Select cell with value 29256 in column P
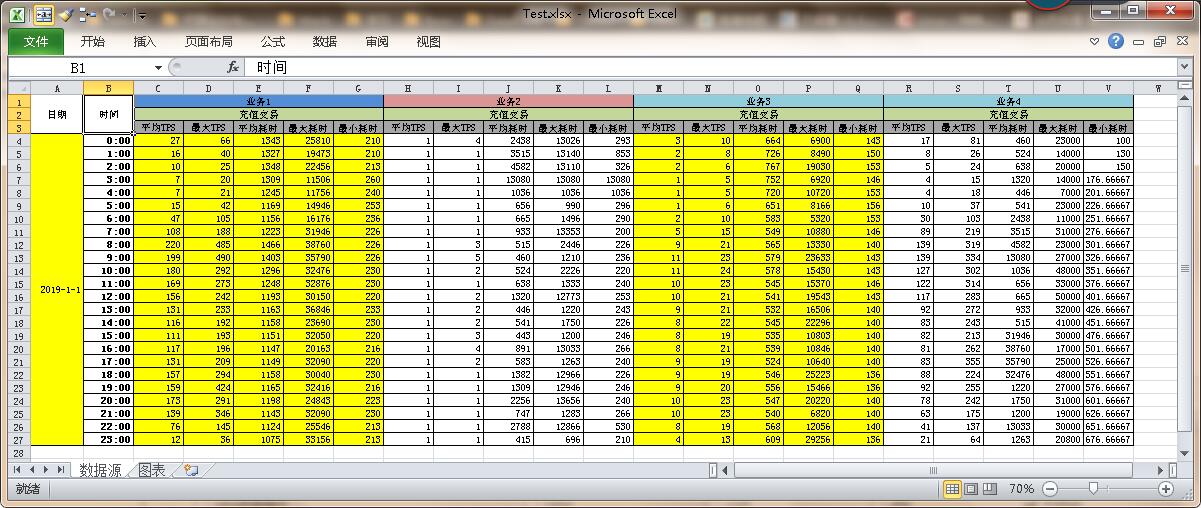 (808, 439)
